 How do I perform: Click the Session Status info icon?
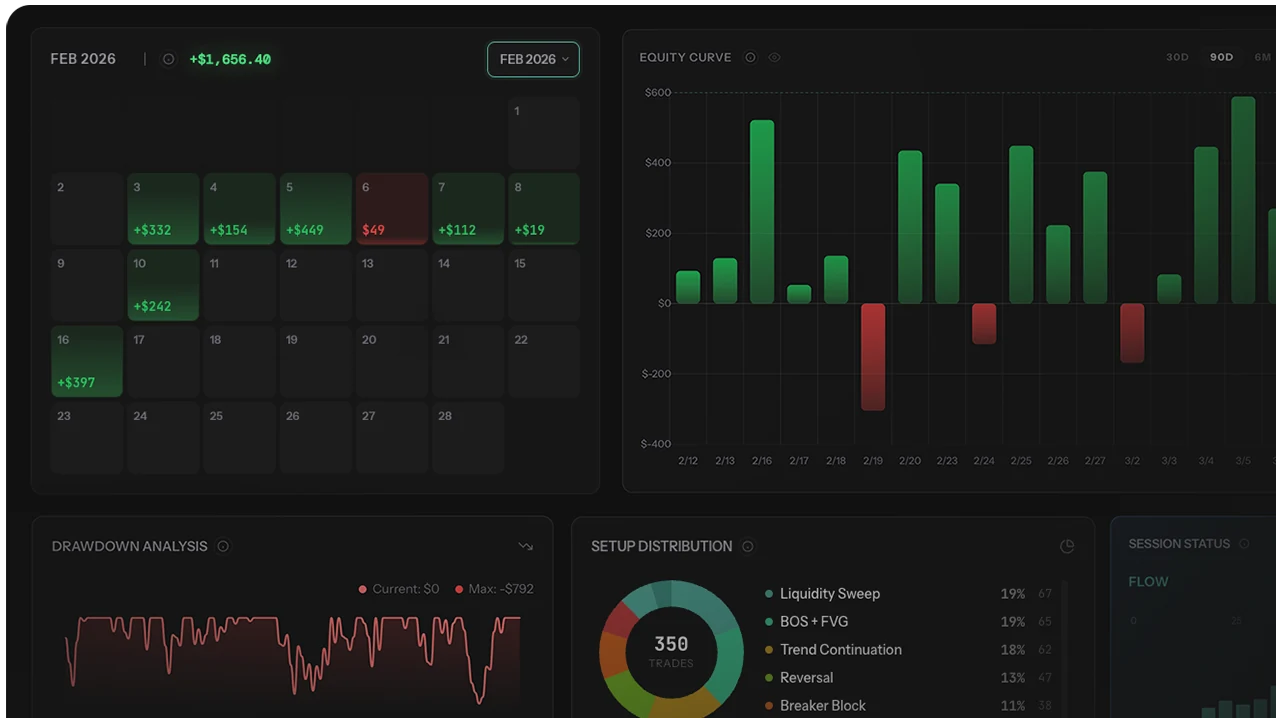click(x=1243, y=543)
